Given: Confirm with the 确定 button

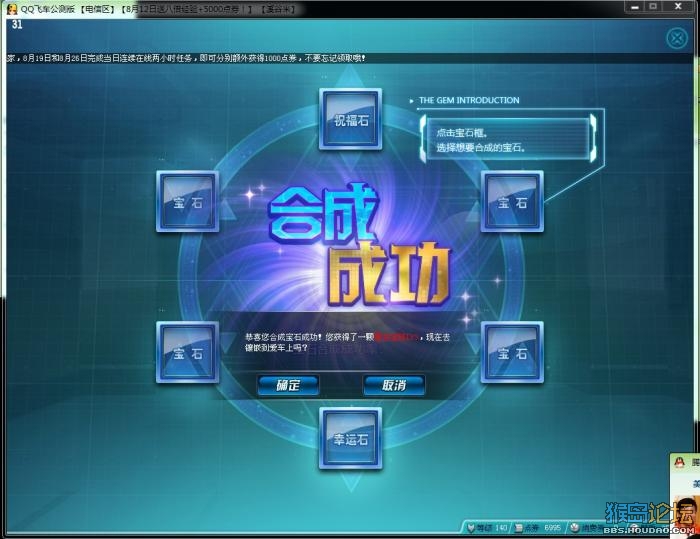Looking at the screenshot, I should click(288, 385).
